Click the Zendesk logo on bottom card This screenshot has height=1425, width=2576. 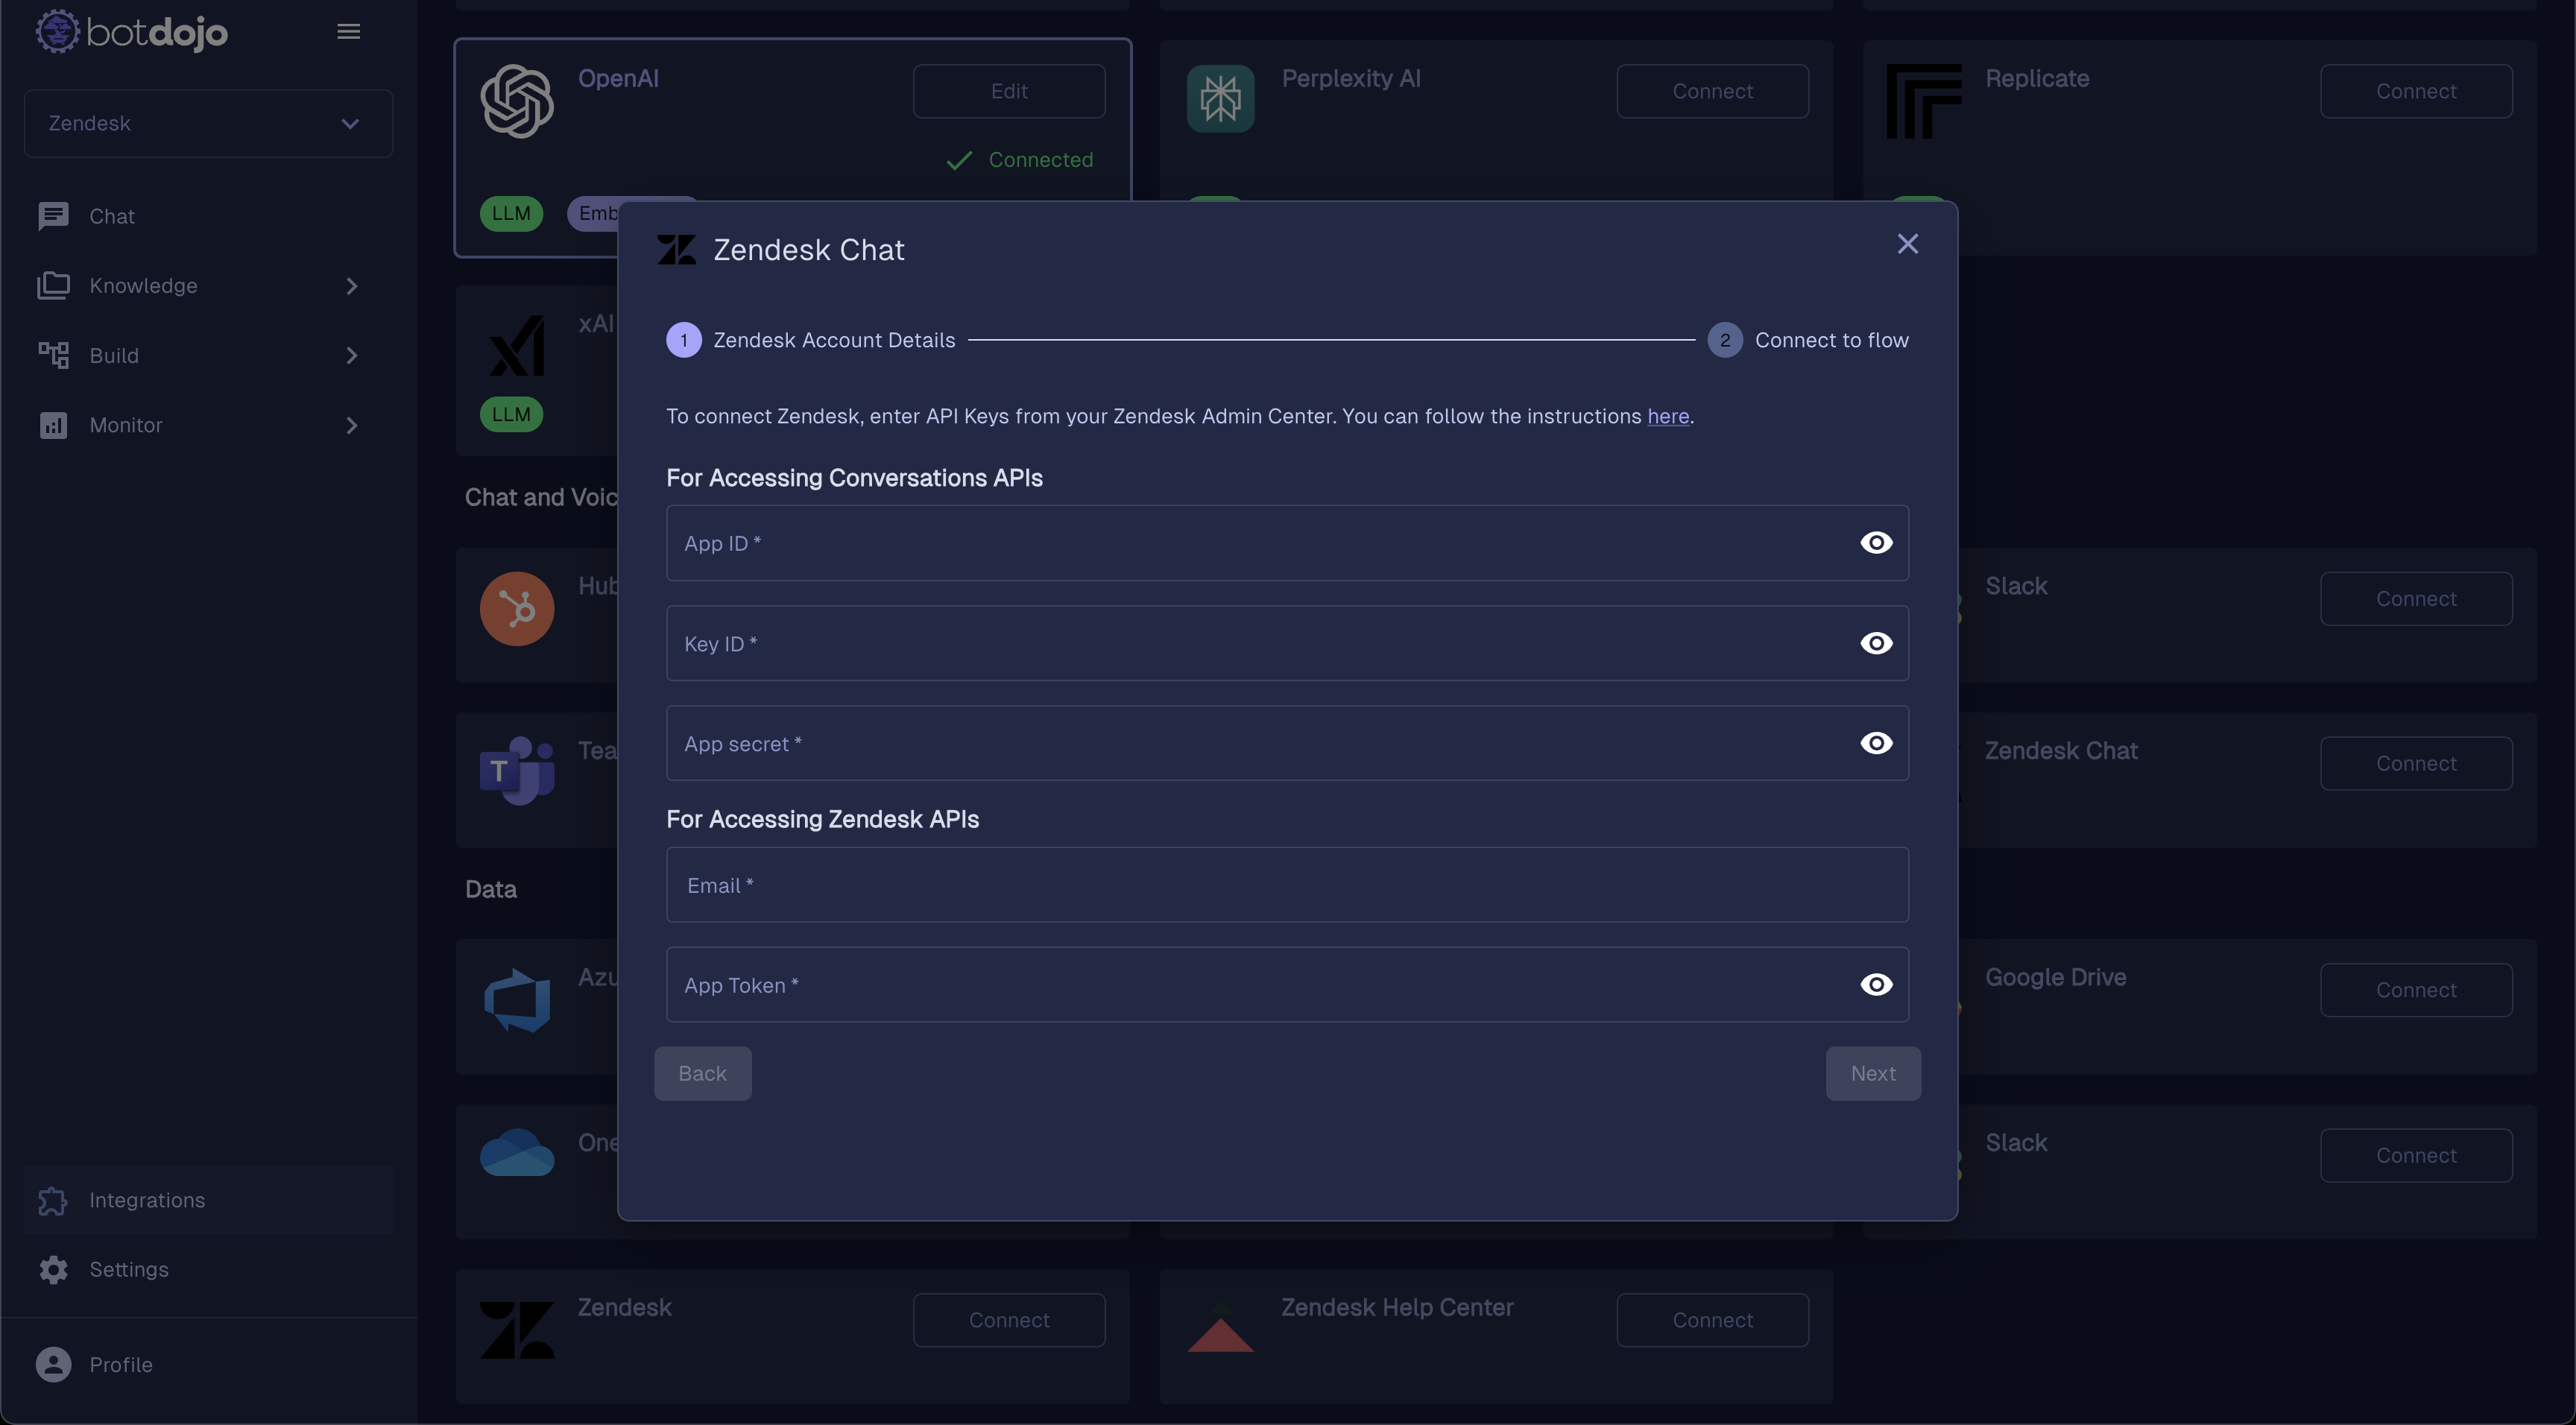[x=517, y=1330]
